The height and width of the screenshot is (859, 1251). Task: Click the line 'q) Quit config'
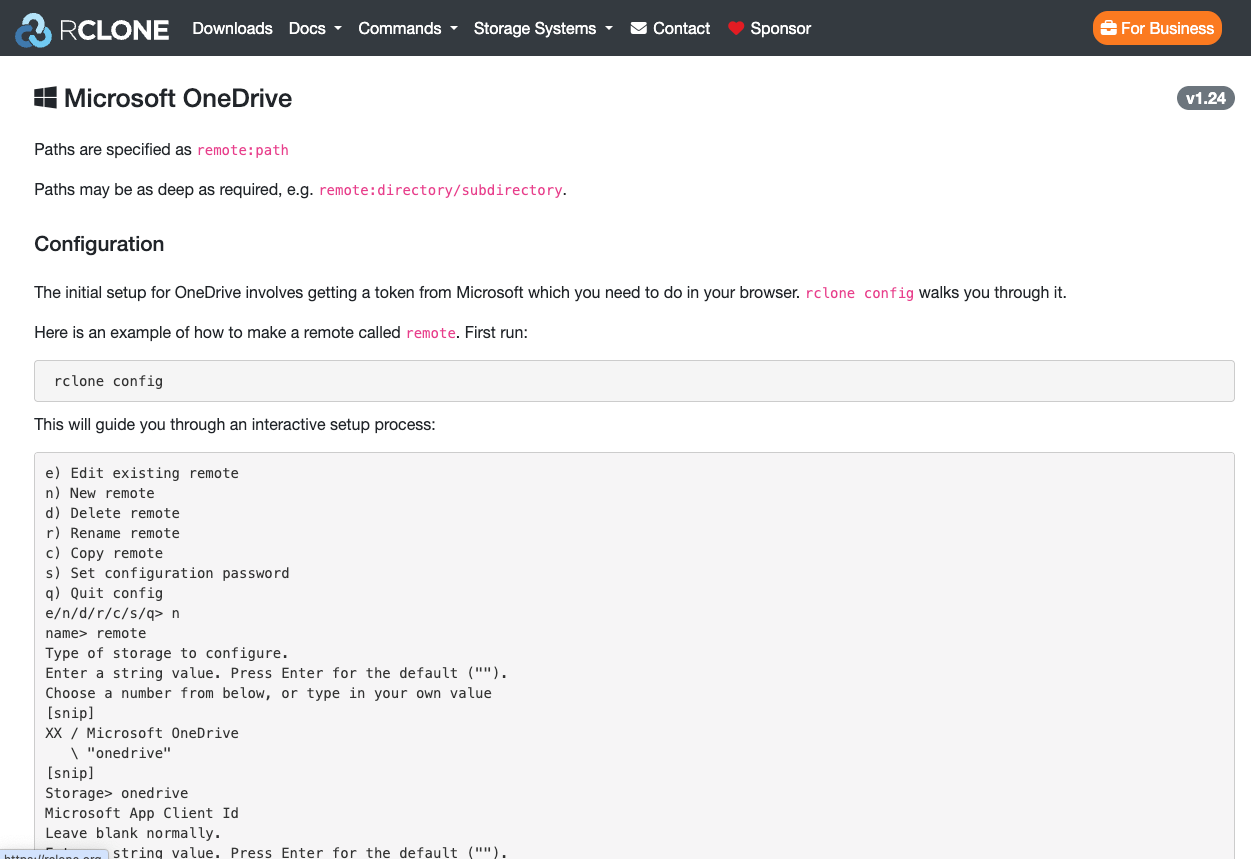coord(104,593)
